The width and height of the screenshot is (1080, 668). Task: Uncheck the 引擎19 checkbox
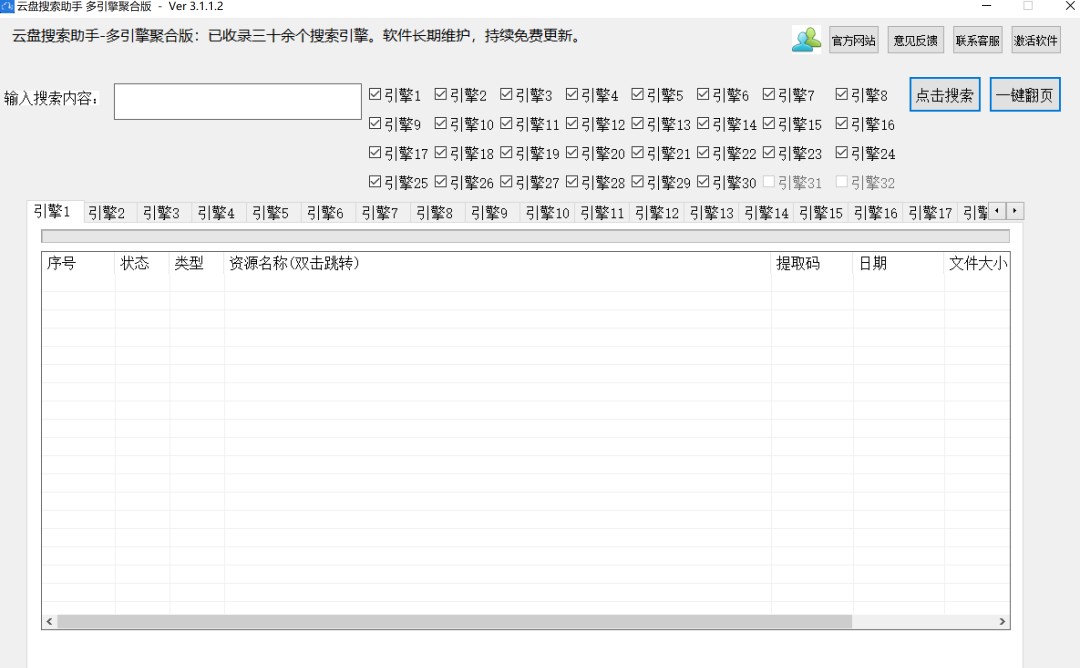506,152
